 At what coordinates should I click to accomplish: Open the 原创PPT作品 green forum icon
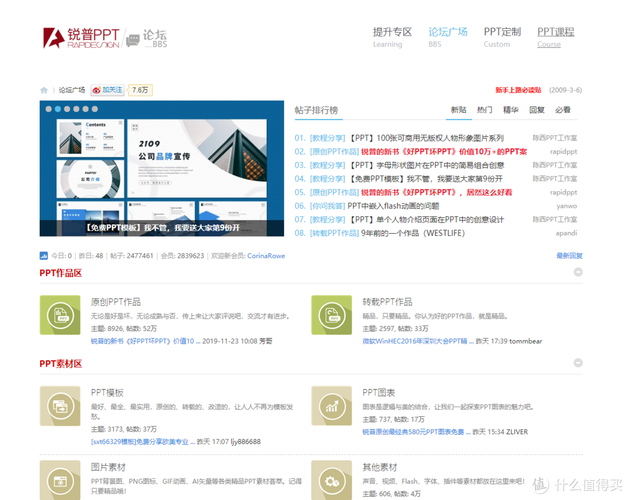(60, 315)
